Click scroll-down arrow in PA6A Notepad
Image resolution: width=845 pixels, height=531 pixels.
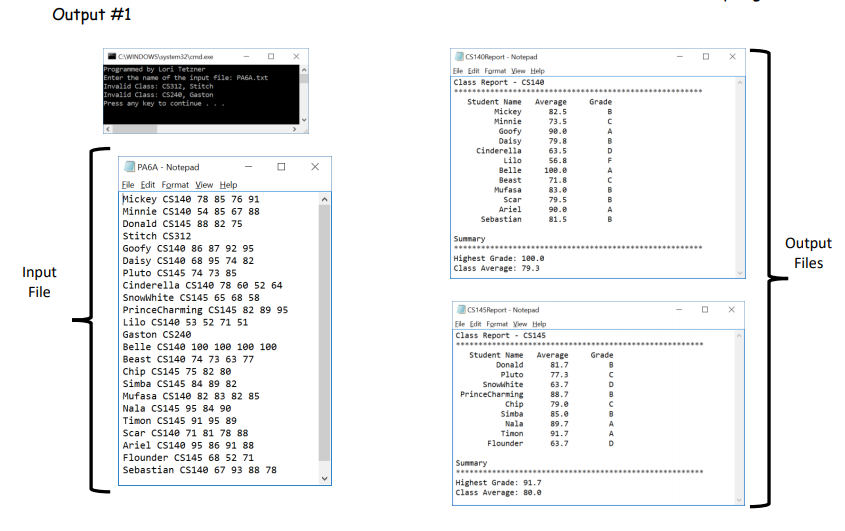coord(324,478)
